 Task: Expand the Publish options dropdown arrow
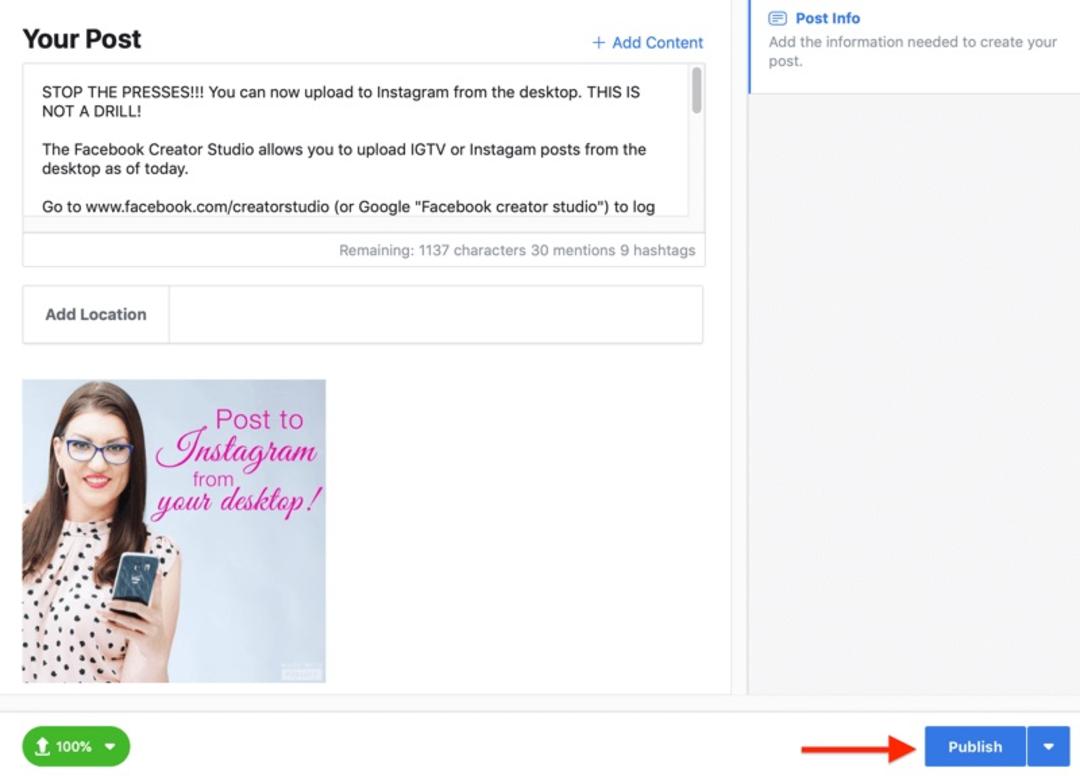tap(1048, 746)
